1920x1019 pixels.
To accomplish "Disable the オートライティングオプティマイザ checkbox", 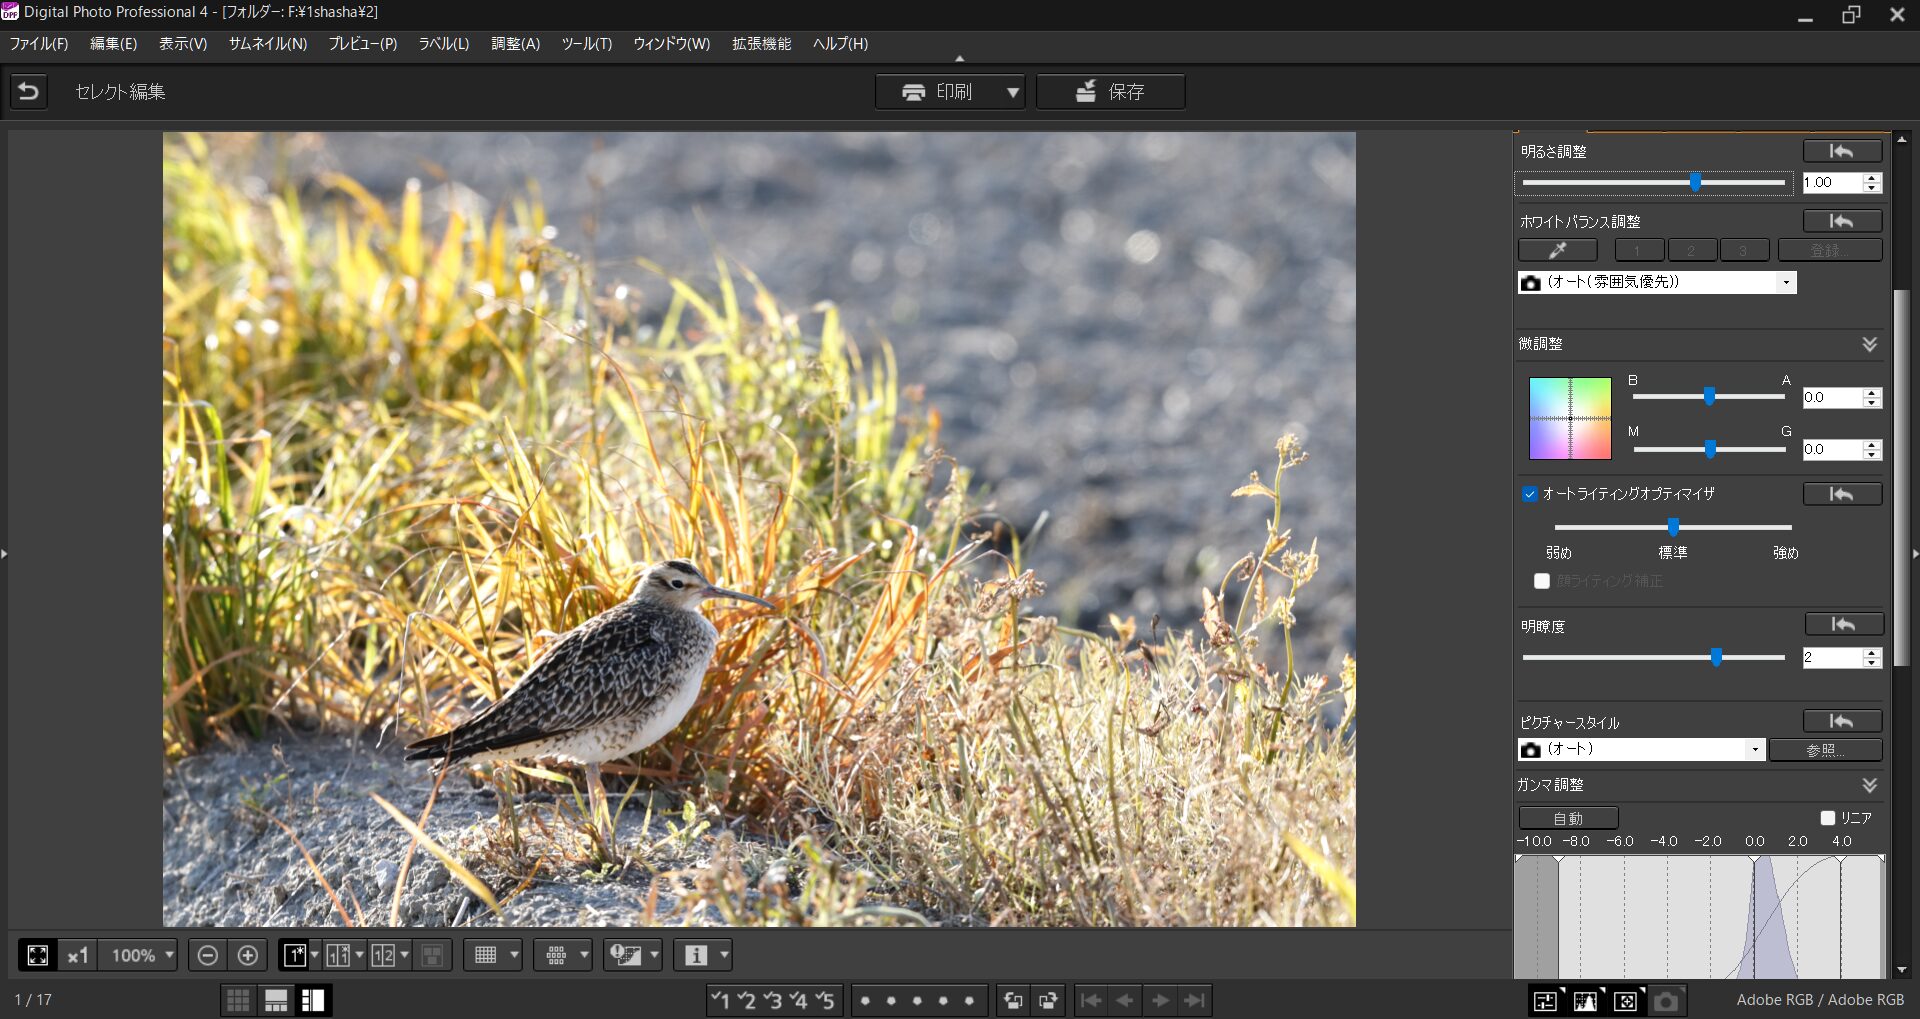I will pos(1529,494).
